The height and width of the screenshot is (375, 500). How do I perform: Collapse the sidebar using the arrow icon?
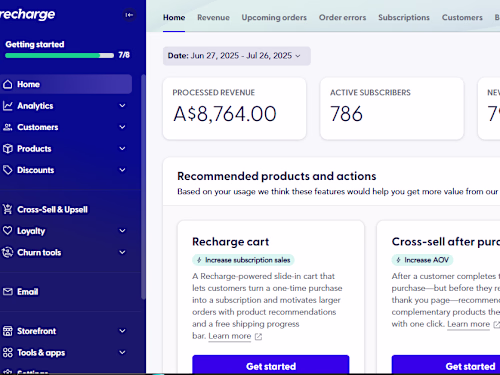pos(129,15)
